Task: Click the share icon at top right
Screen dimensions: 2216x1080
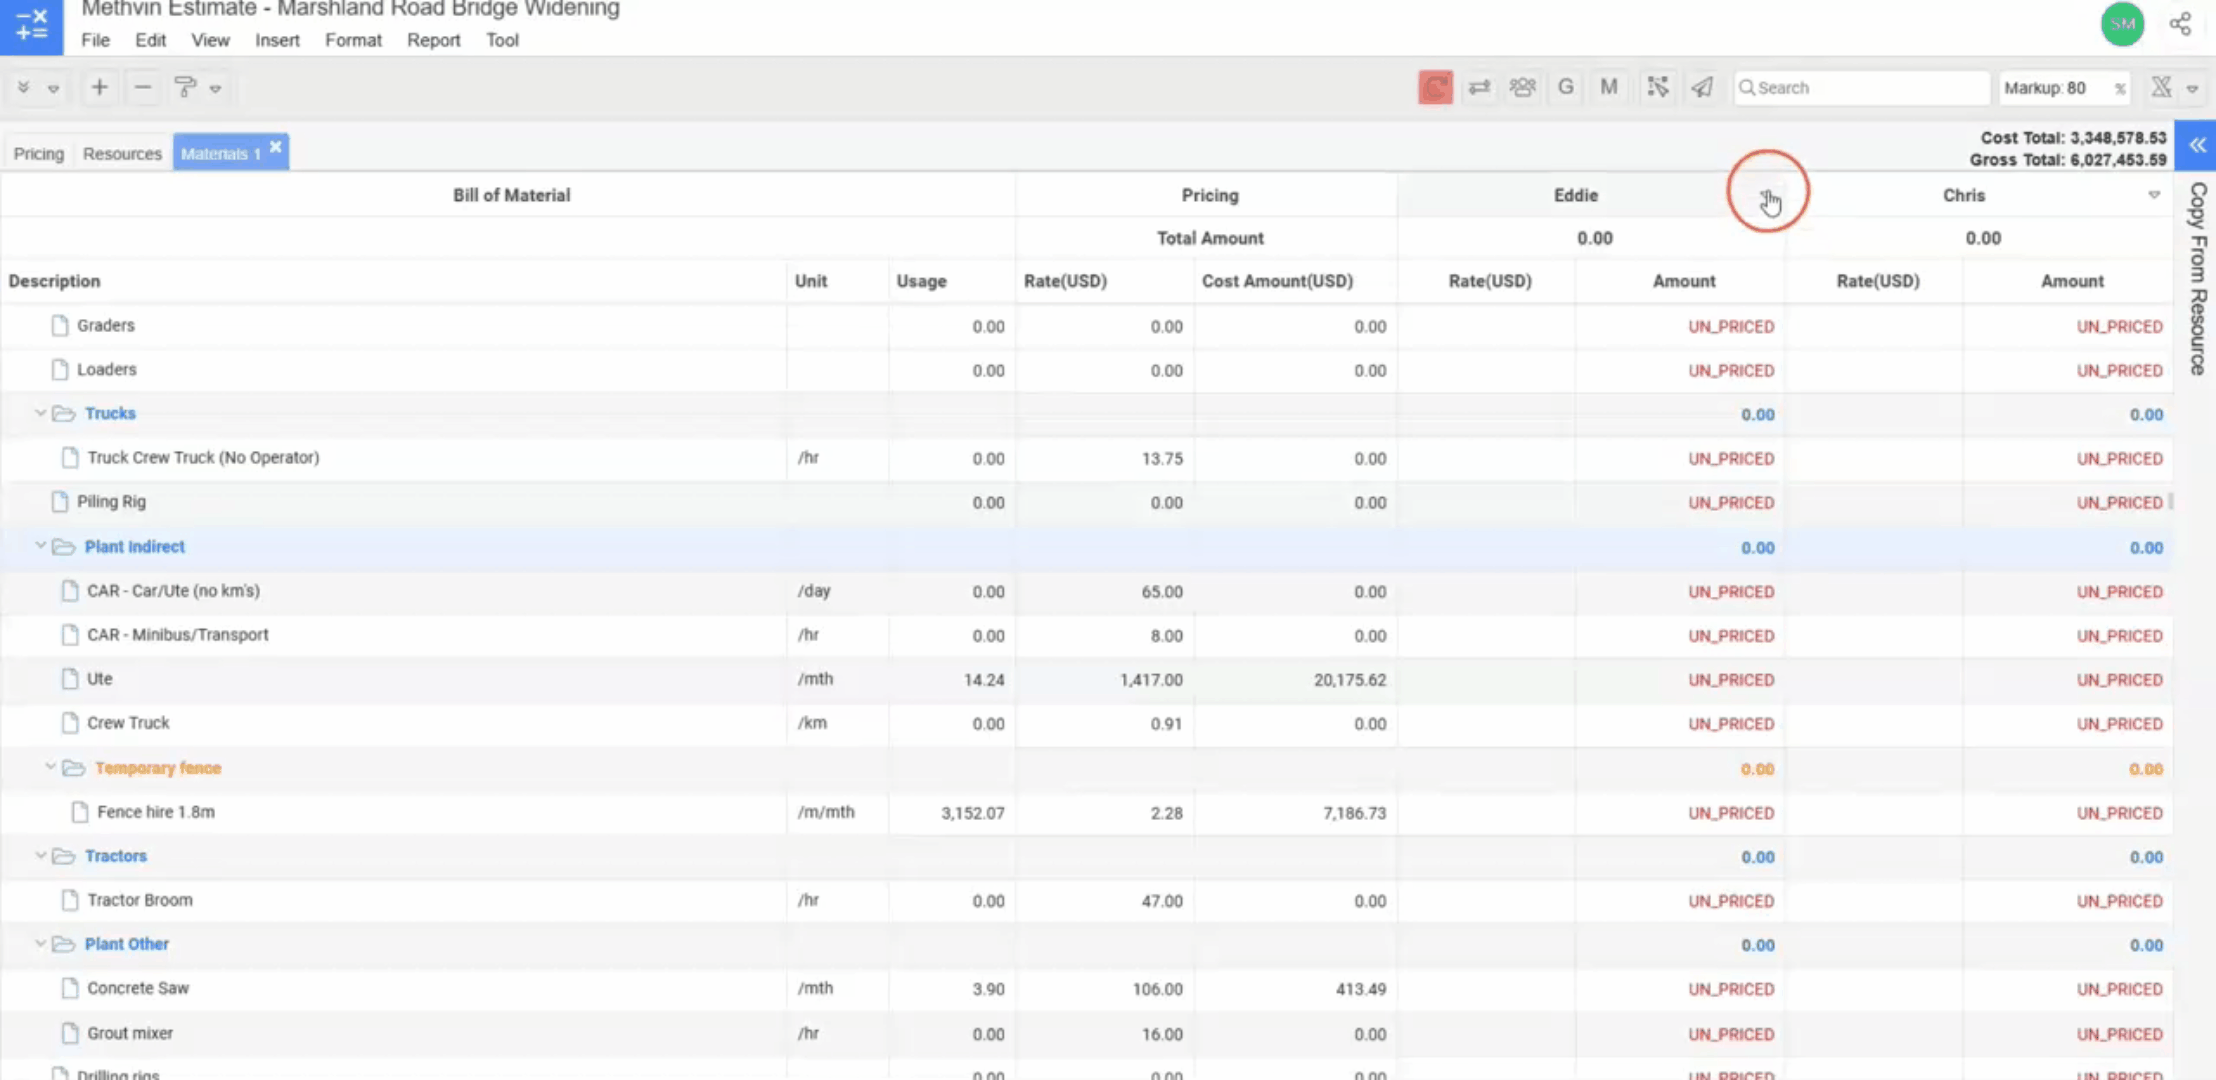Action: (x=2181, y=24)
